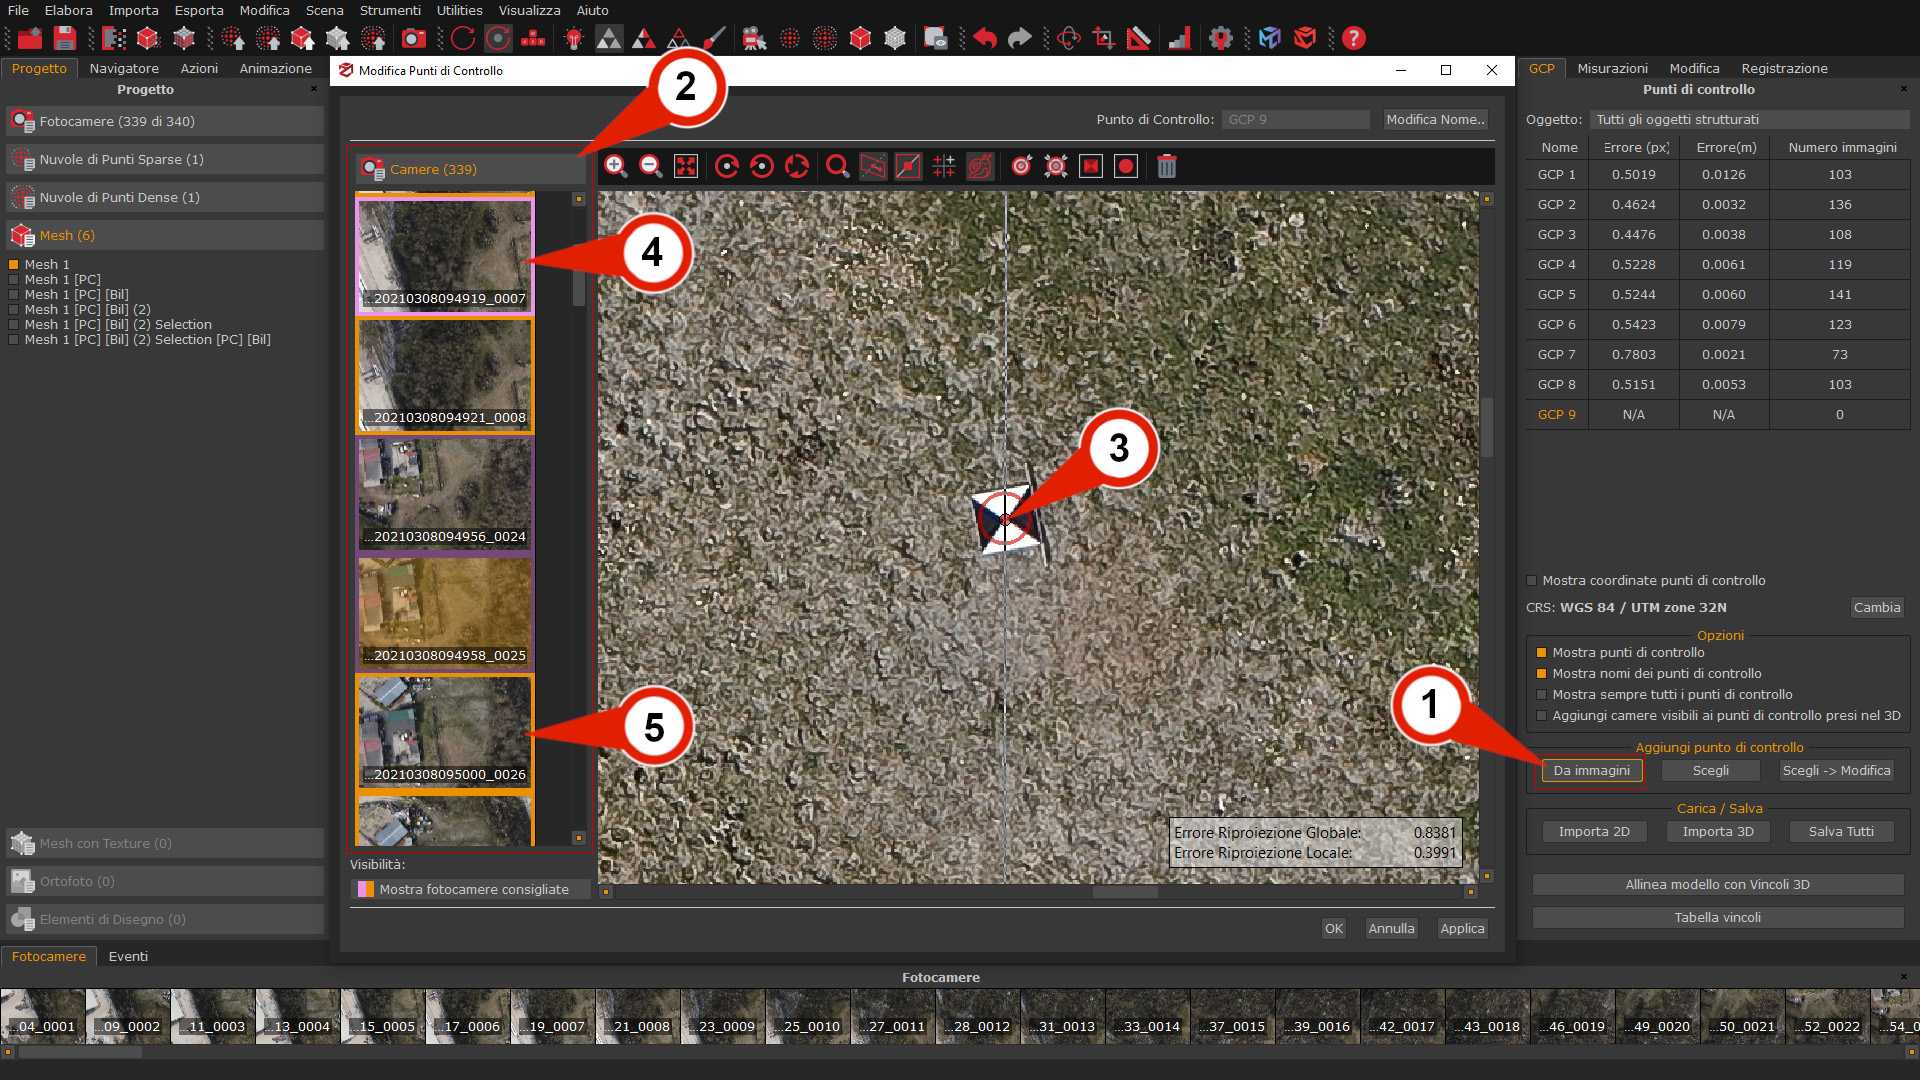The image size is (1920, 1080).
Task: Expand Elementi di Disegno (0) section
Action: point(165,919)
